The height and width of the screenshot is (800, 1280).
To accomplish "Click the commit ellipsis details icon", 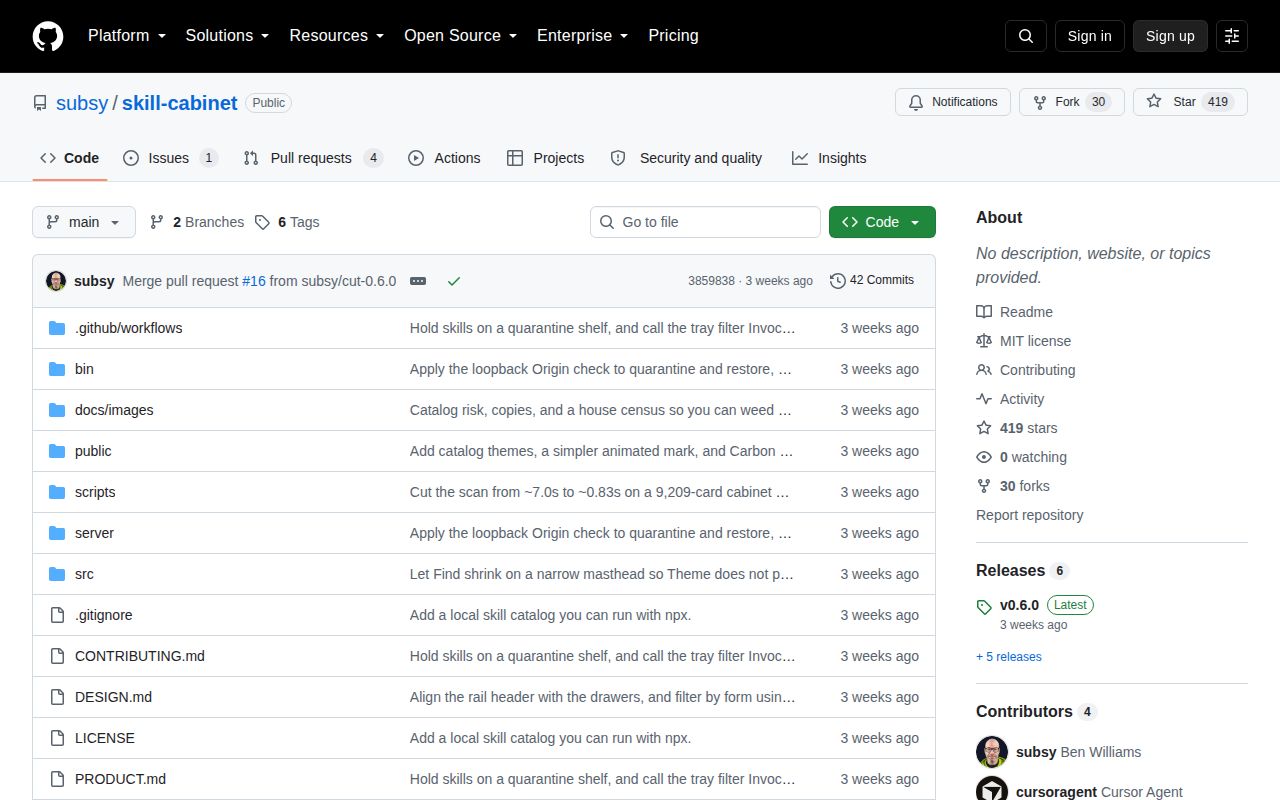I will (x=418, y=281).
